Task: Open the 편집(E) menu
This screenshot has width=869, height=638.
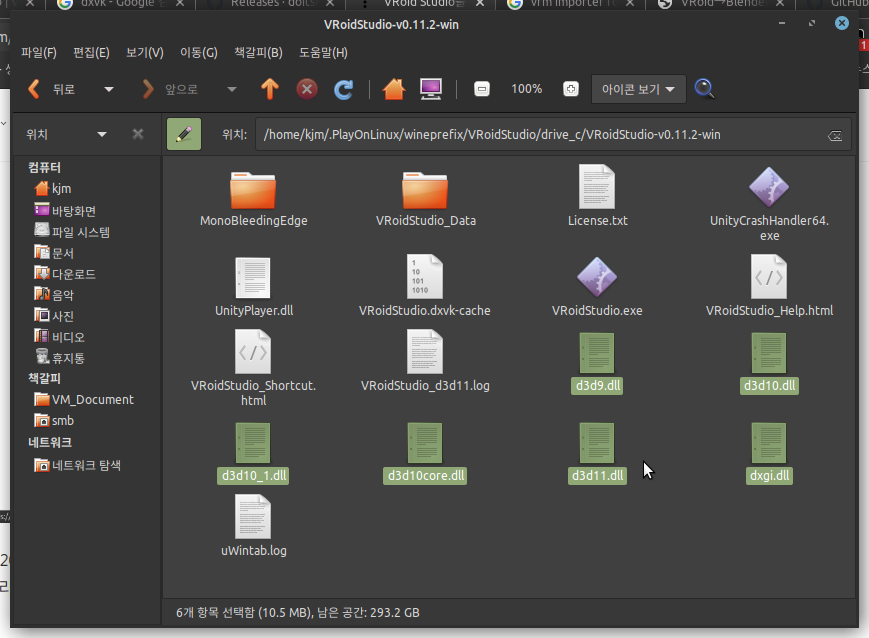Action: point(91,53)
